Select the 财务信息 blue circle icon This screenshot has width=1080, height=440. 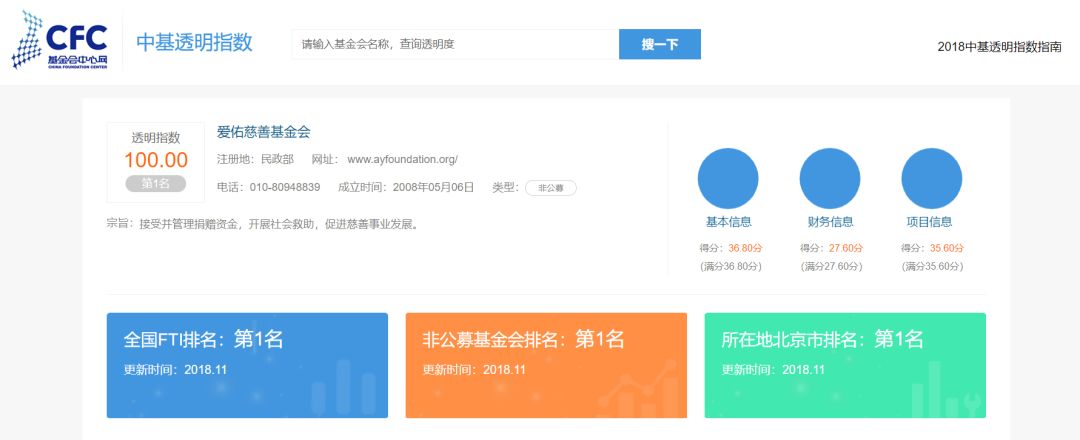pos(830,178)
